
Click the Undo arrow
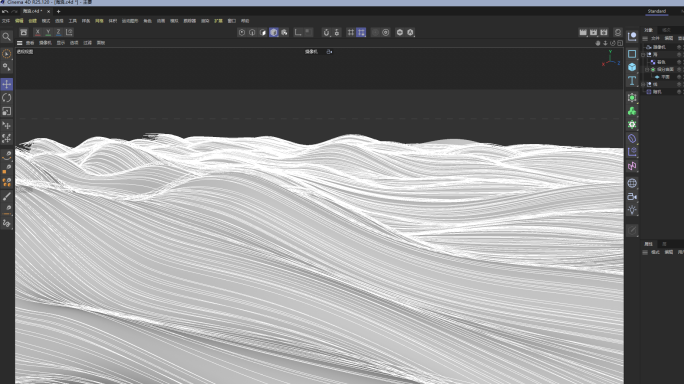[5, 12]
